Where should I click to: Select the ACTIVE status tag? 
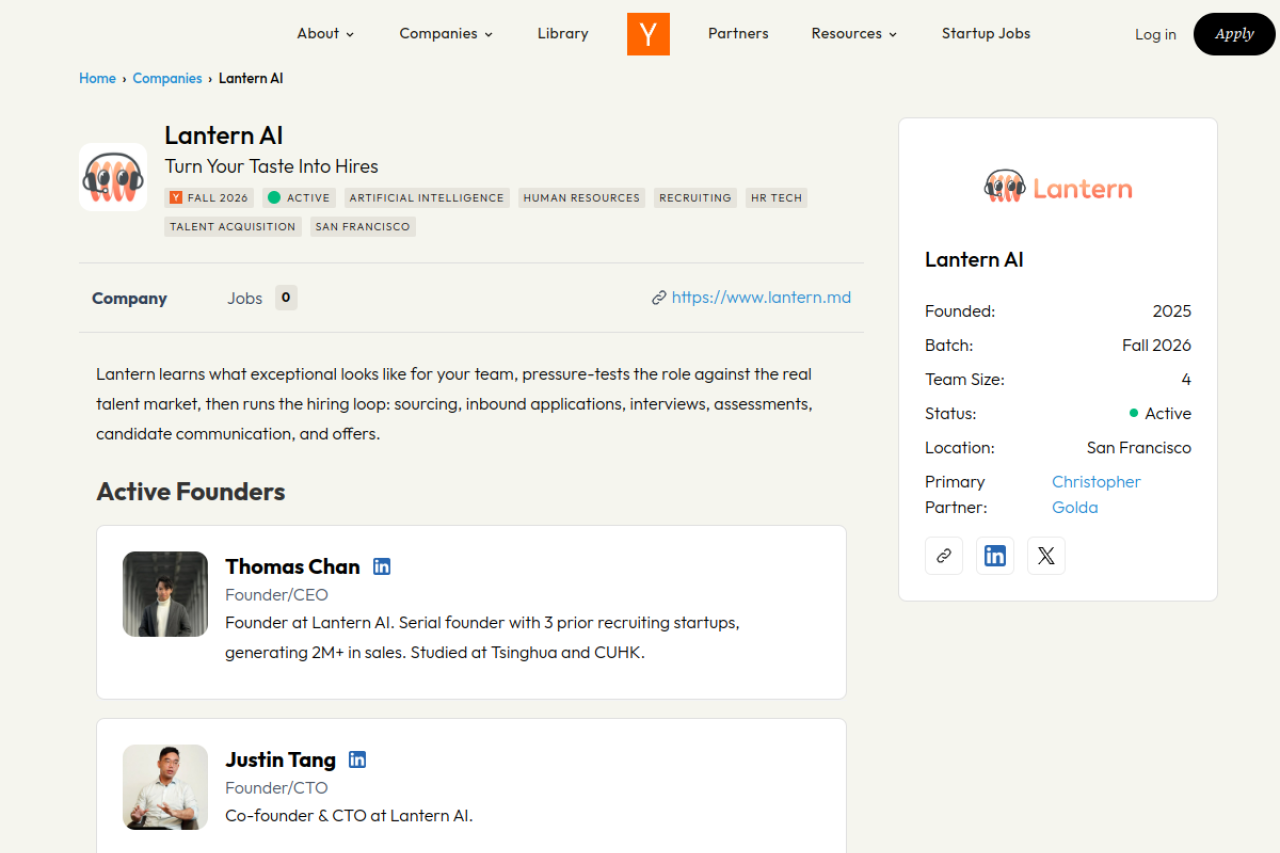coord(299,198)
